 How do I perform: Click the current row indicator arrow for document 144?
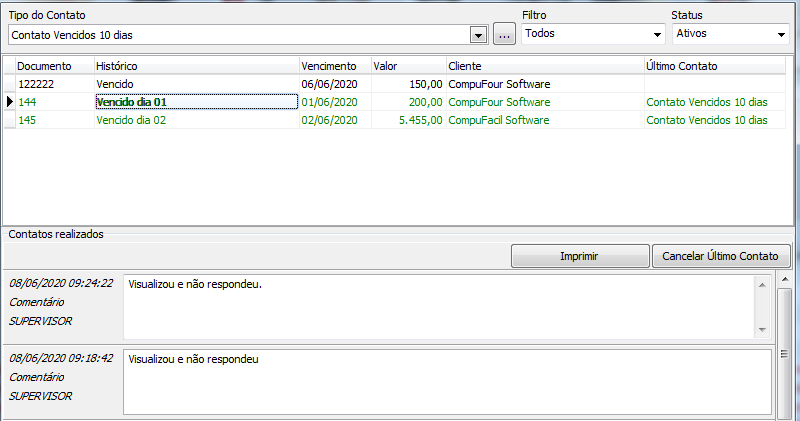9,102
